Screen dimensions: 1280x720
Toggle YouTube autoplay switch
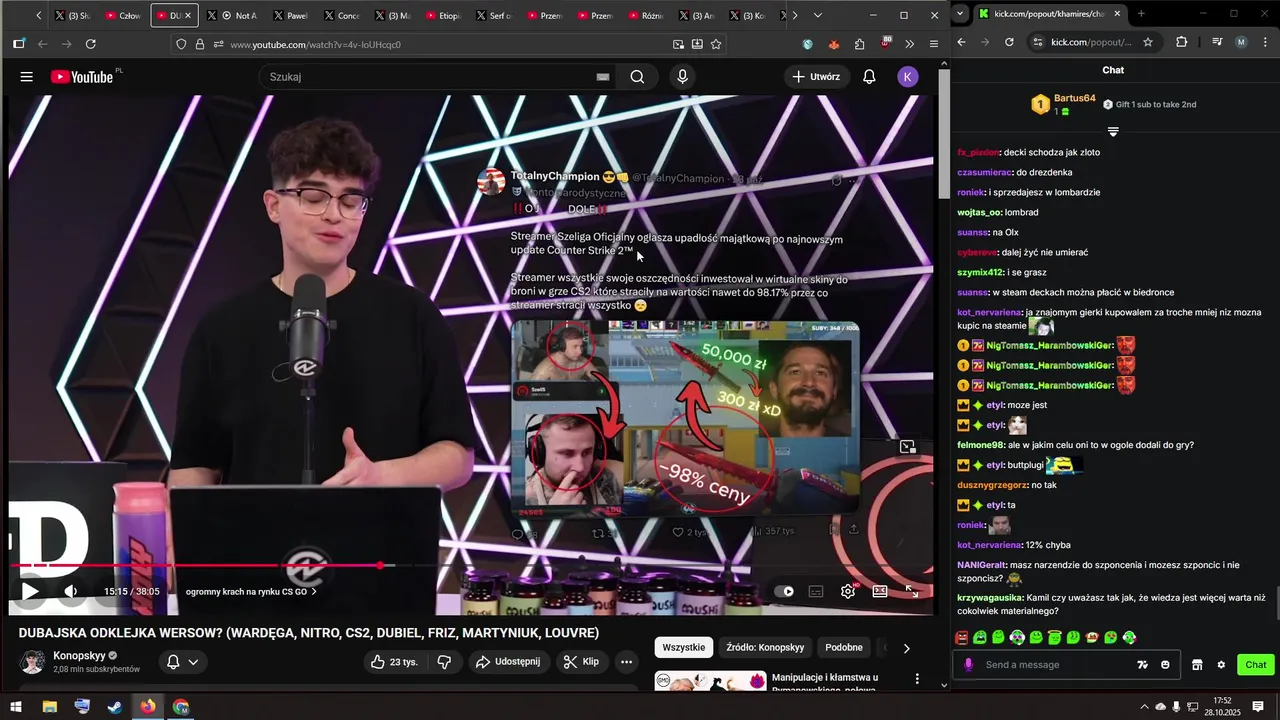pos(784,591)
